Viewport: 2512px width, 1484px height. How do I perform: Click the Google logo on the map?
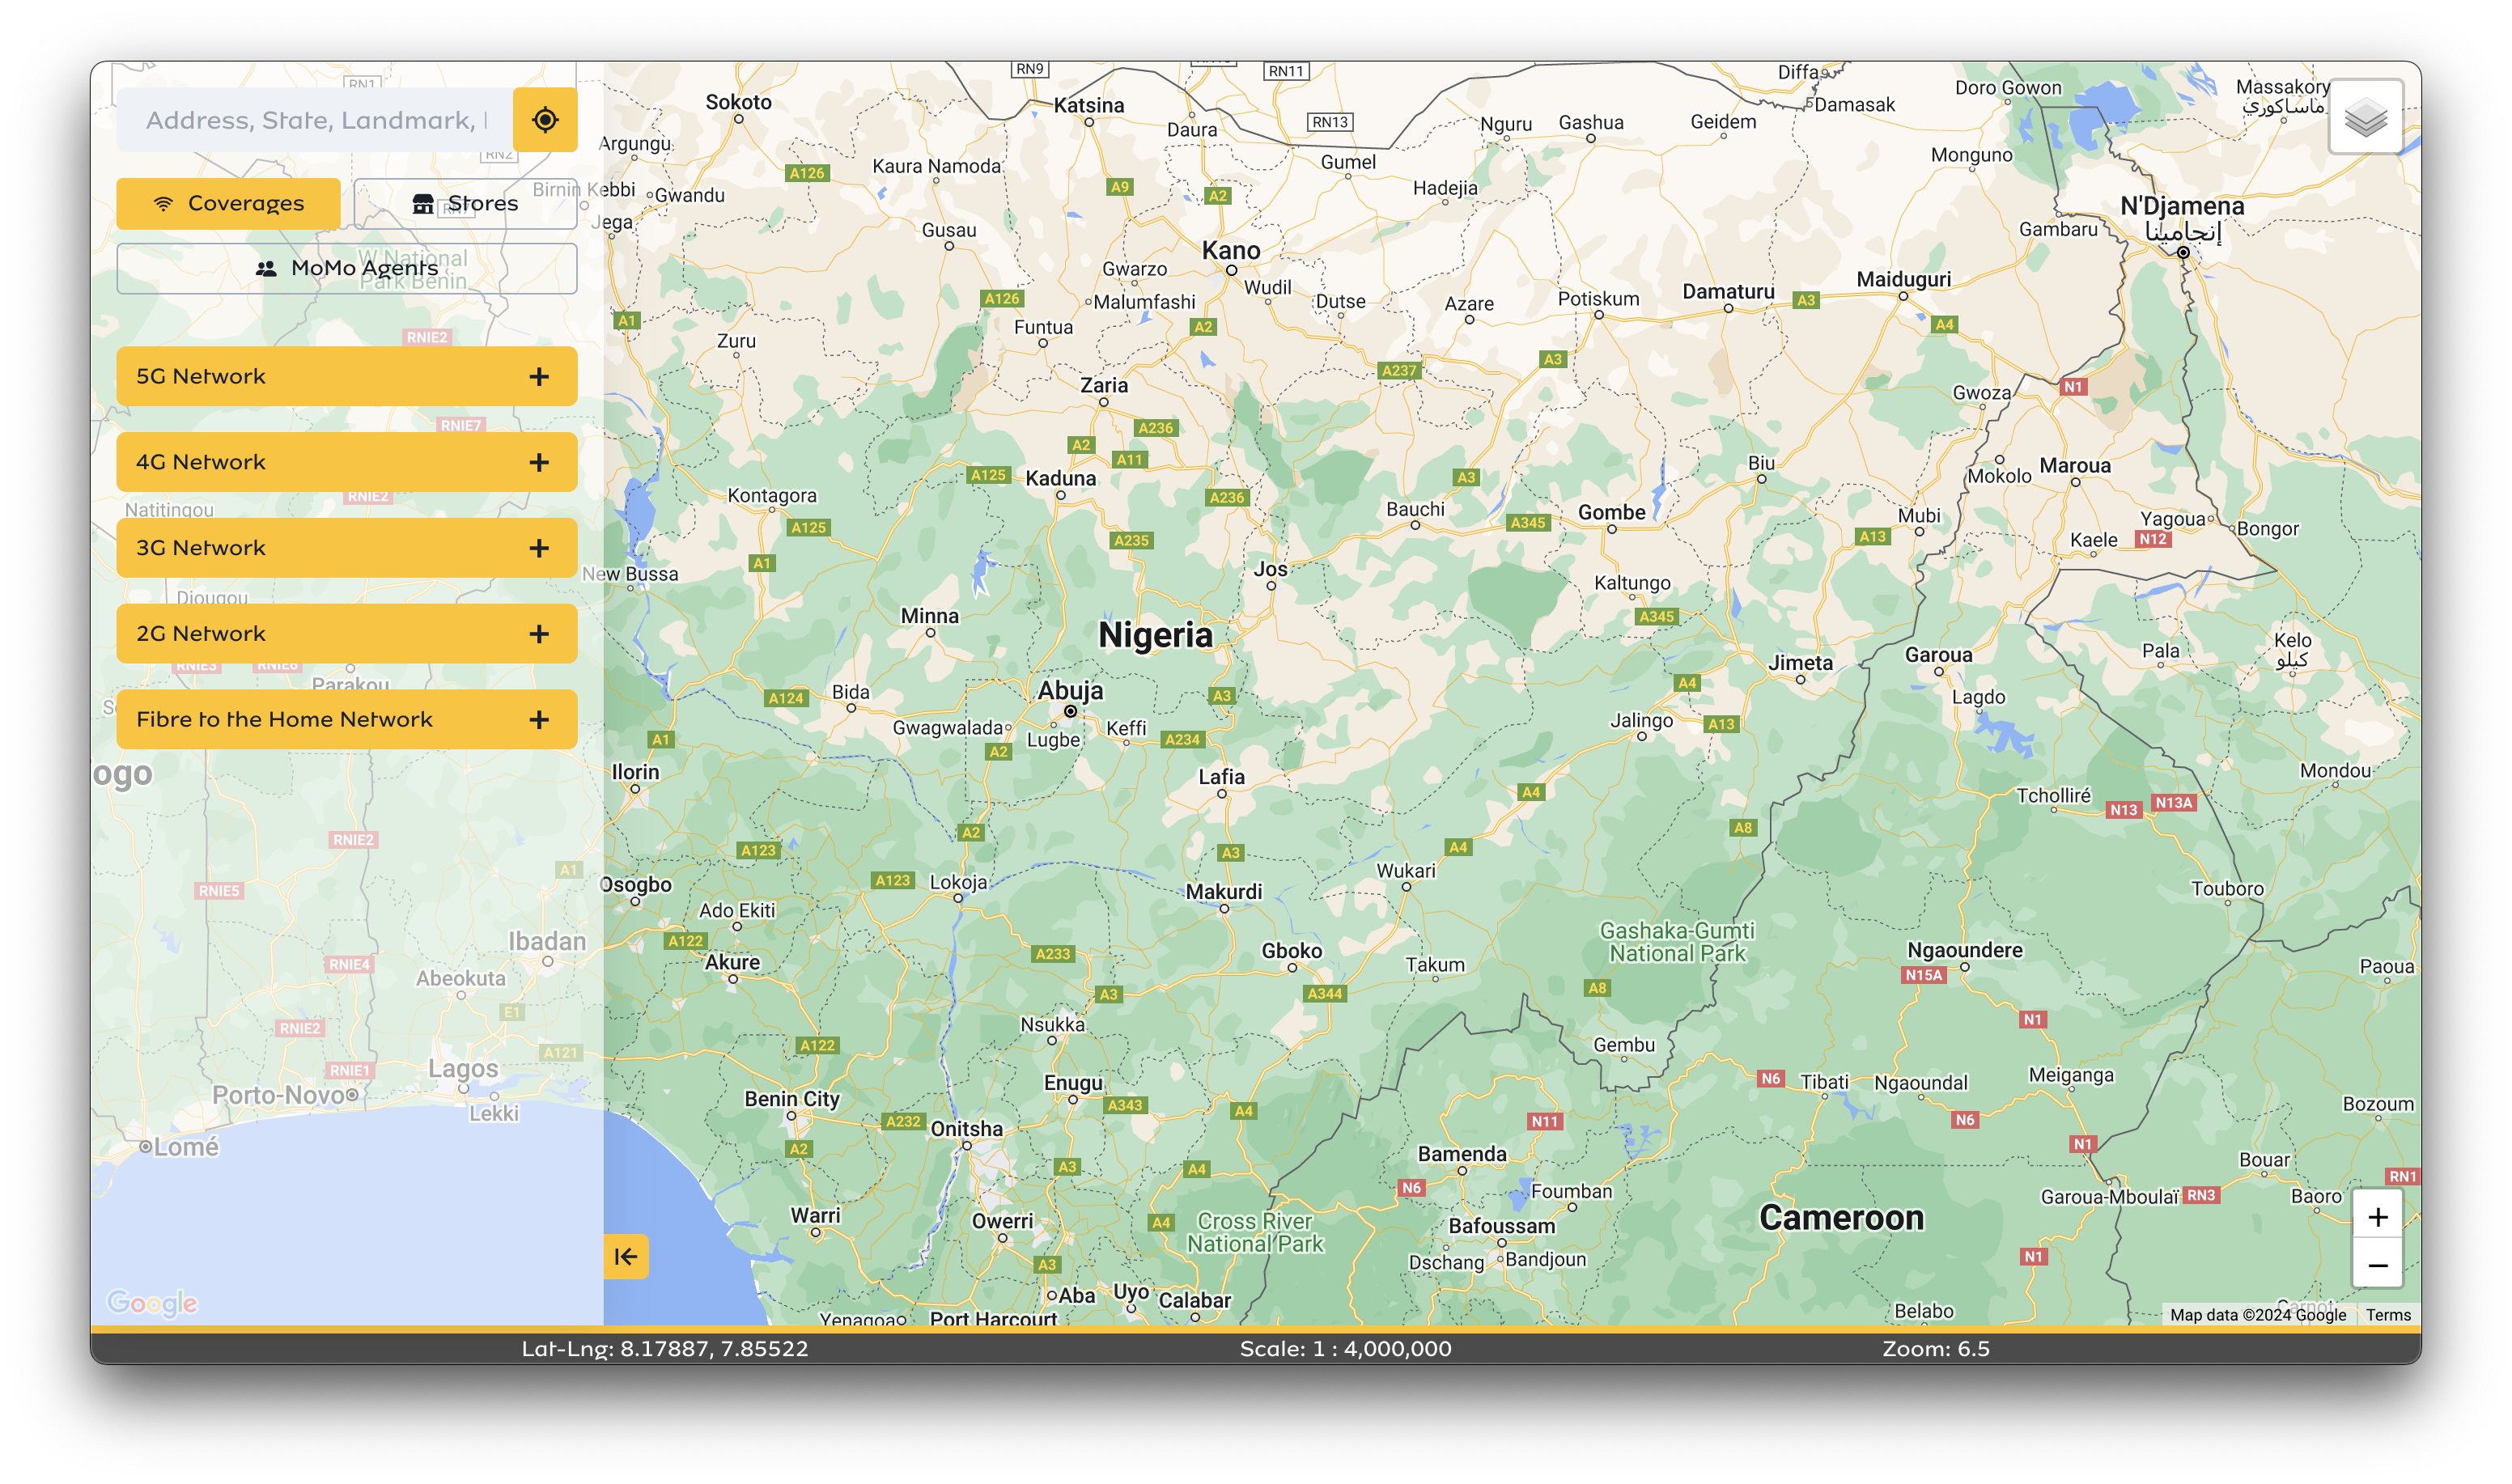152,1302
